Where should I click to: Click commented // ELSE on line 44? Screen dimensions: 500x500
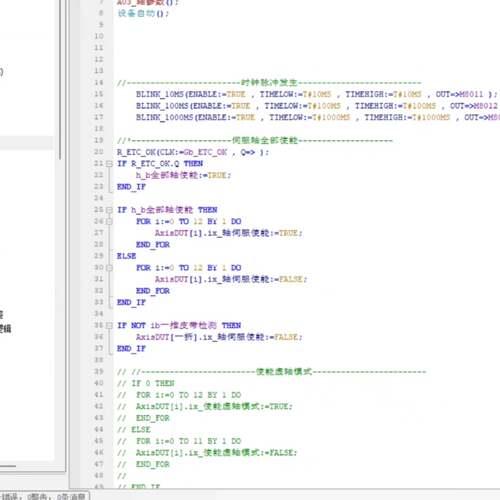pyautogui.click(x=134, y=429)
